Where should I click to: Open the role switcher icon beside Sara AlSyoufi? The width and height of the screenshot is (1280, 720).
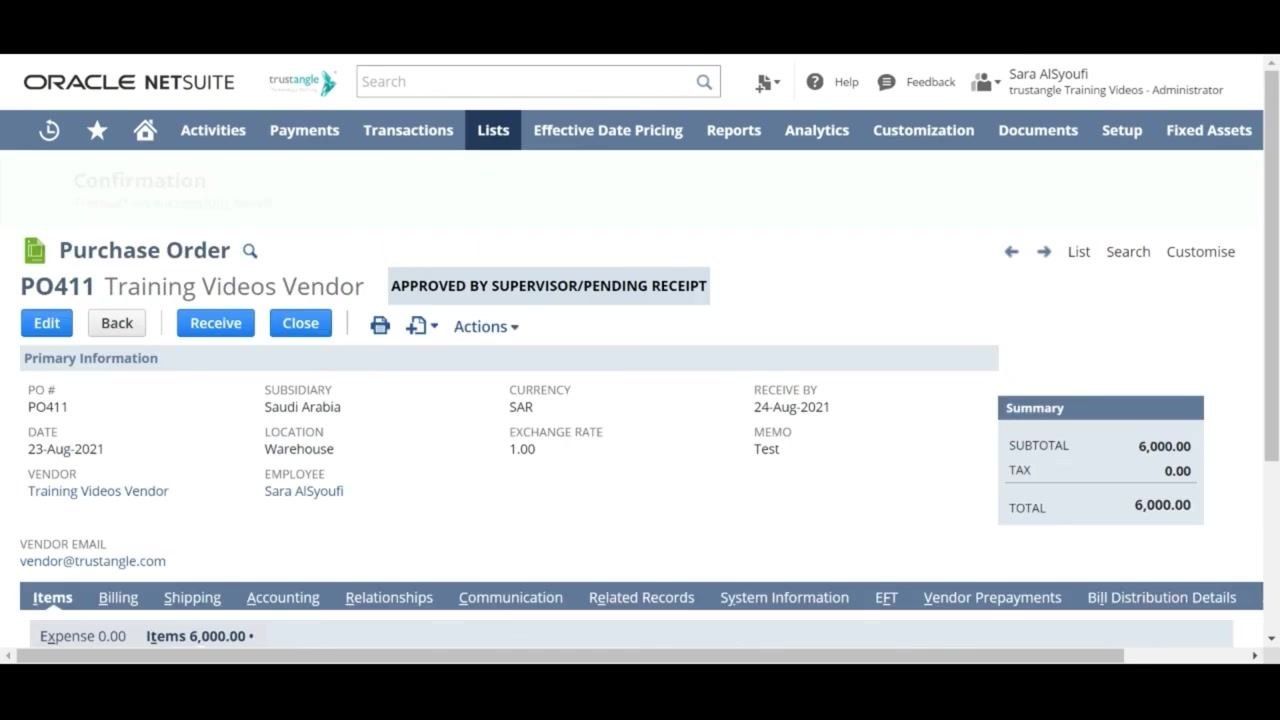tap(985, 82)
